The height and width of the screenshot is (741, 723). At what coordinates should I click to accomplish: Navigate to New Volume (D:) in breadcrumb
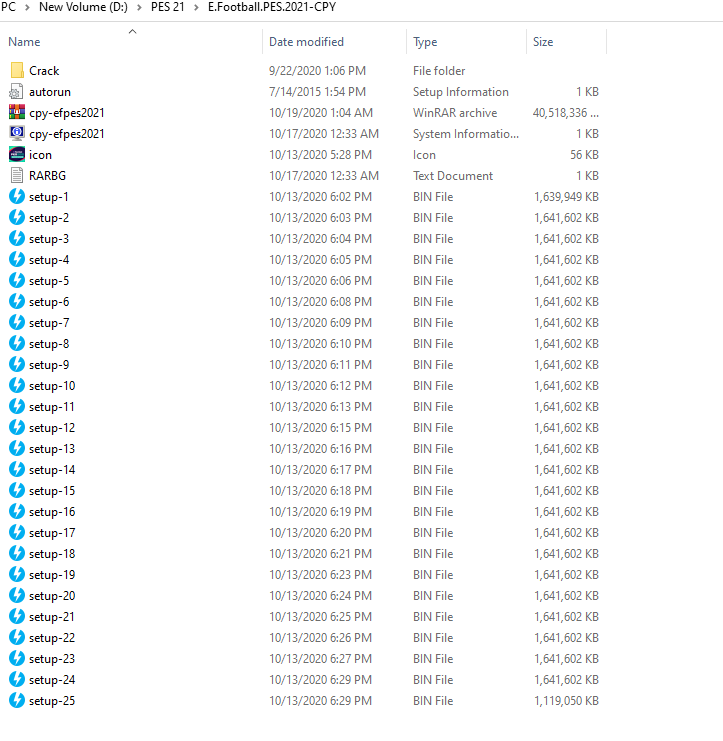pos(83,7)
